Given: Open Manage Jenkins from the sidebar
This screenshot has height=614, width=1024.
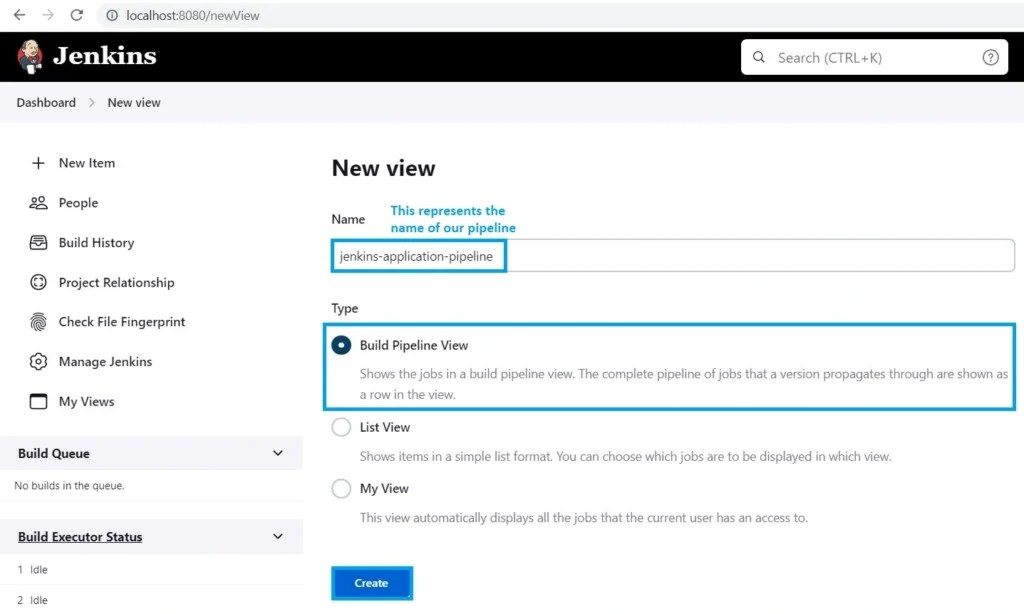Looking at the screenshot, I should point(105,361).
